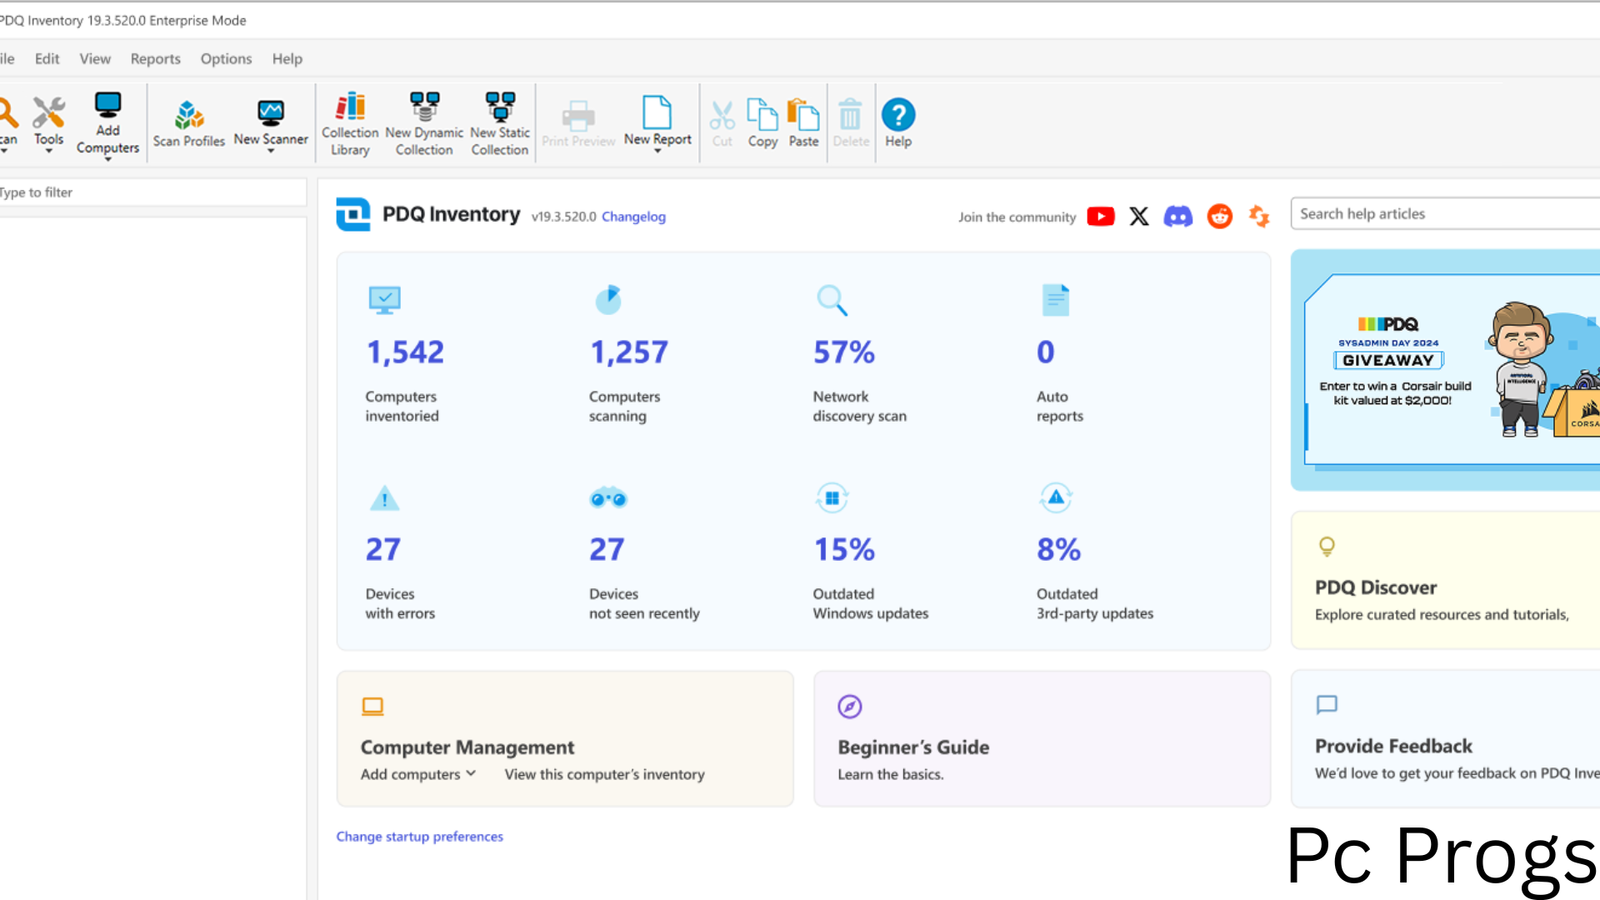Click the Delete trash icon
Screen dimensions: 1600x900
(x=850, y=115)
